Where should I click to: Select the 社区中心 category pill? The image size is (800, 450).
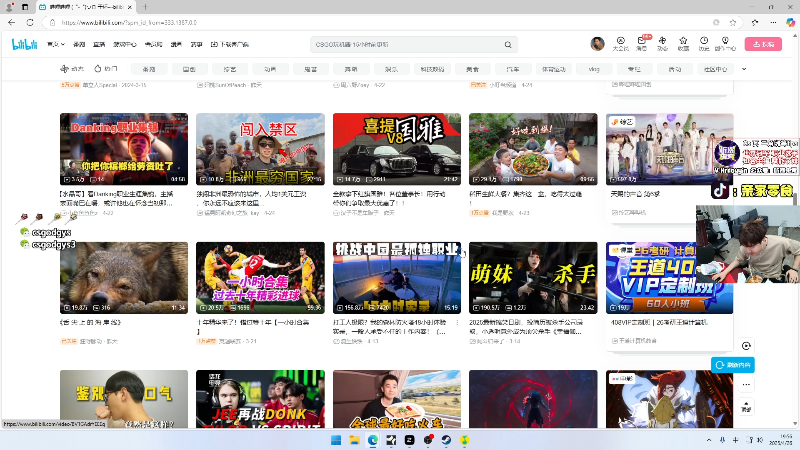click(715, 69)
